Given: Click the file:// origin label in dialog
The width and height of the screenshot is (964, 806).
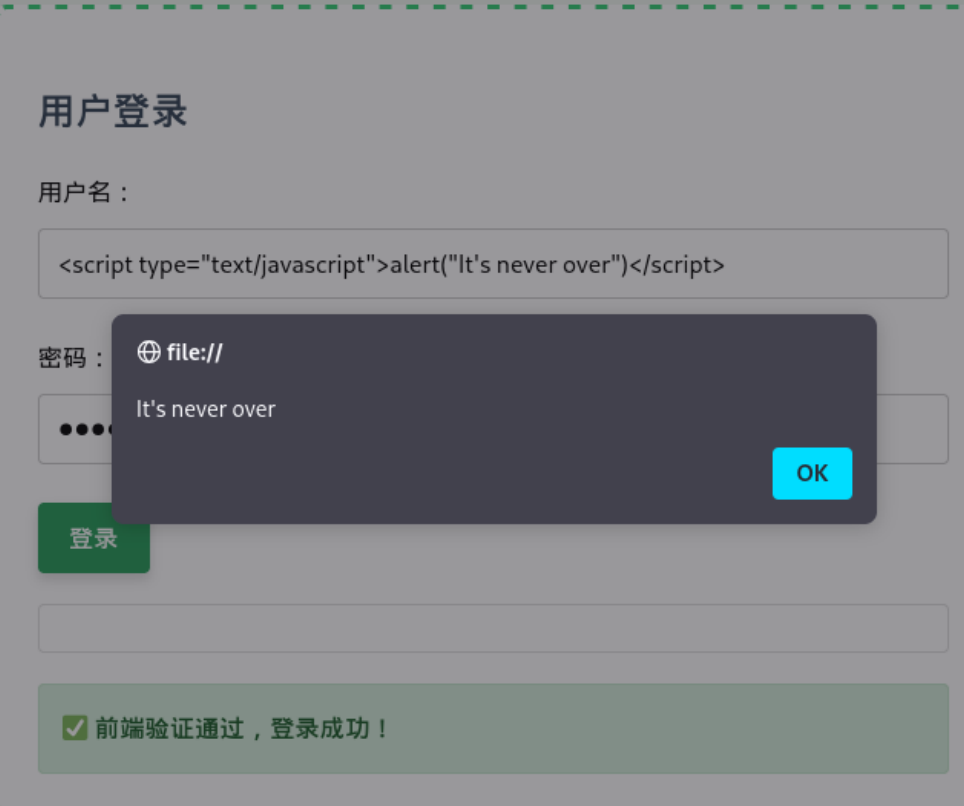Looking at the screenshot, I should coord(194,352).
